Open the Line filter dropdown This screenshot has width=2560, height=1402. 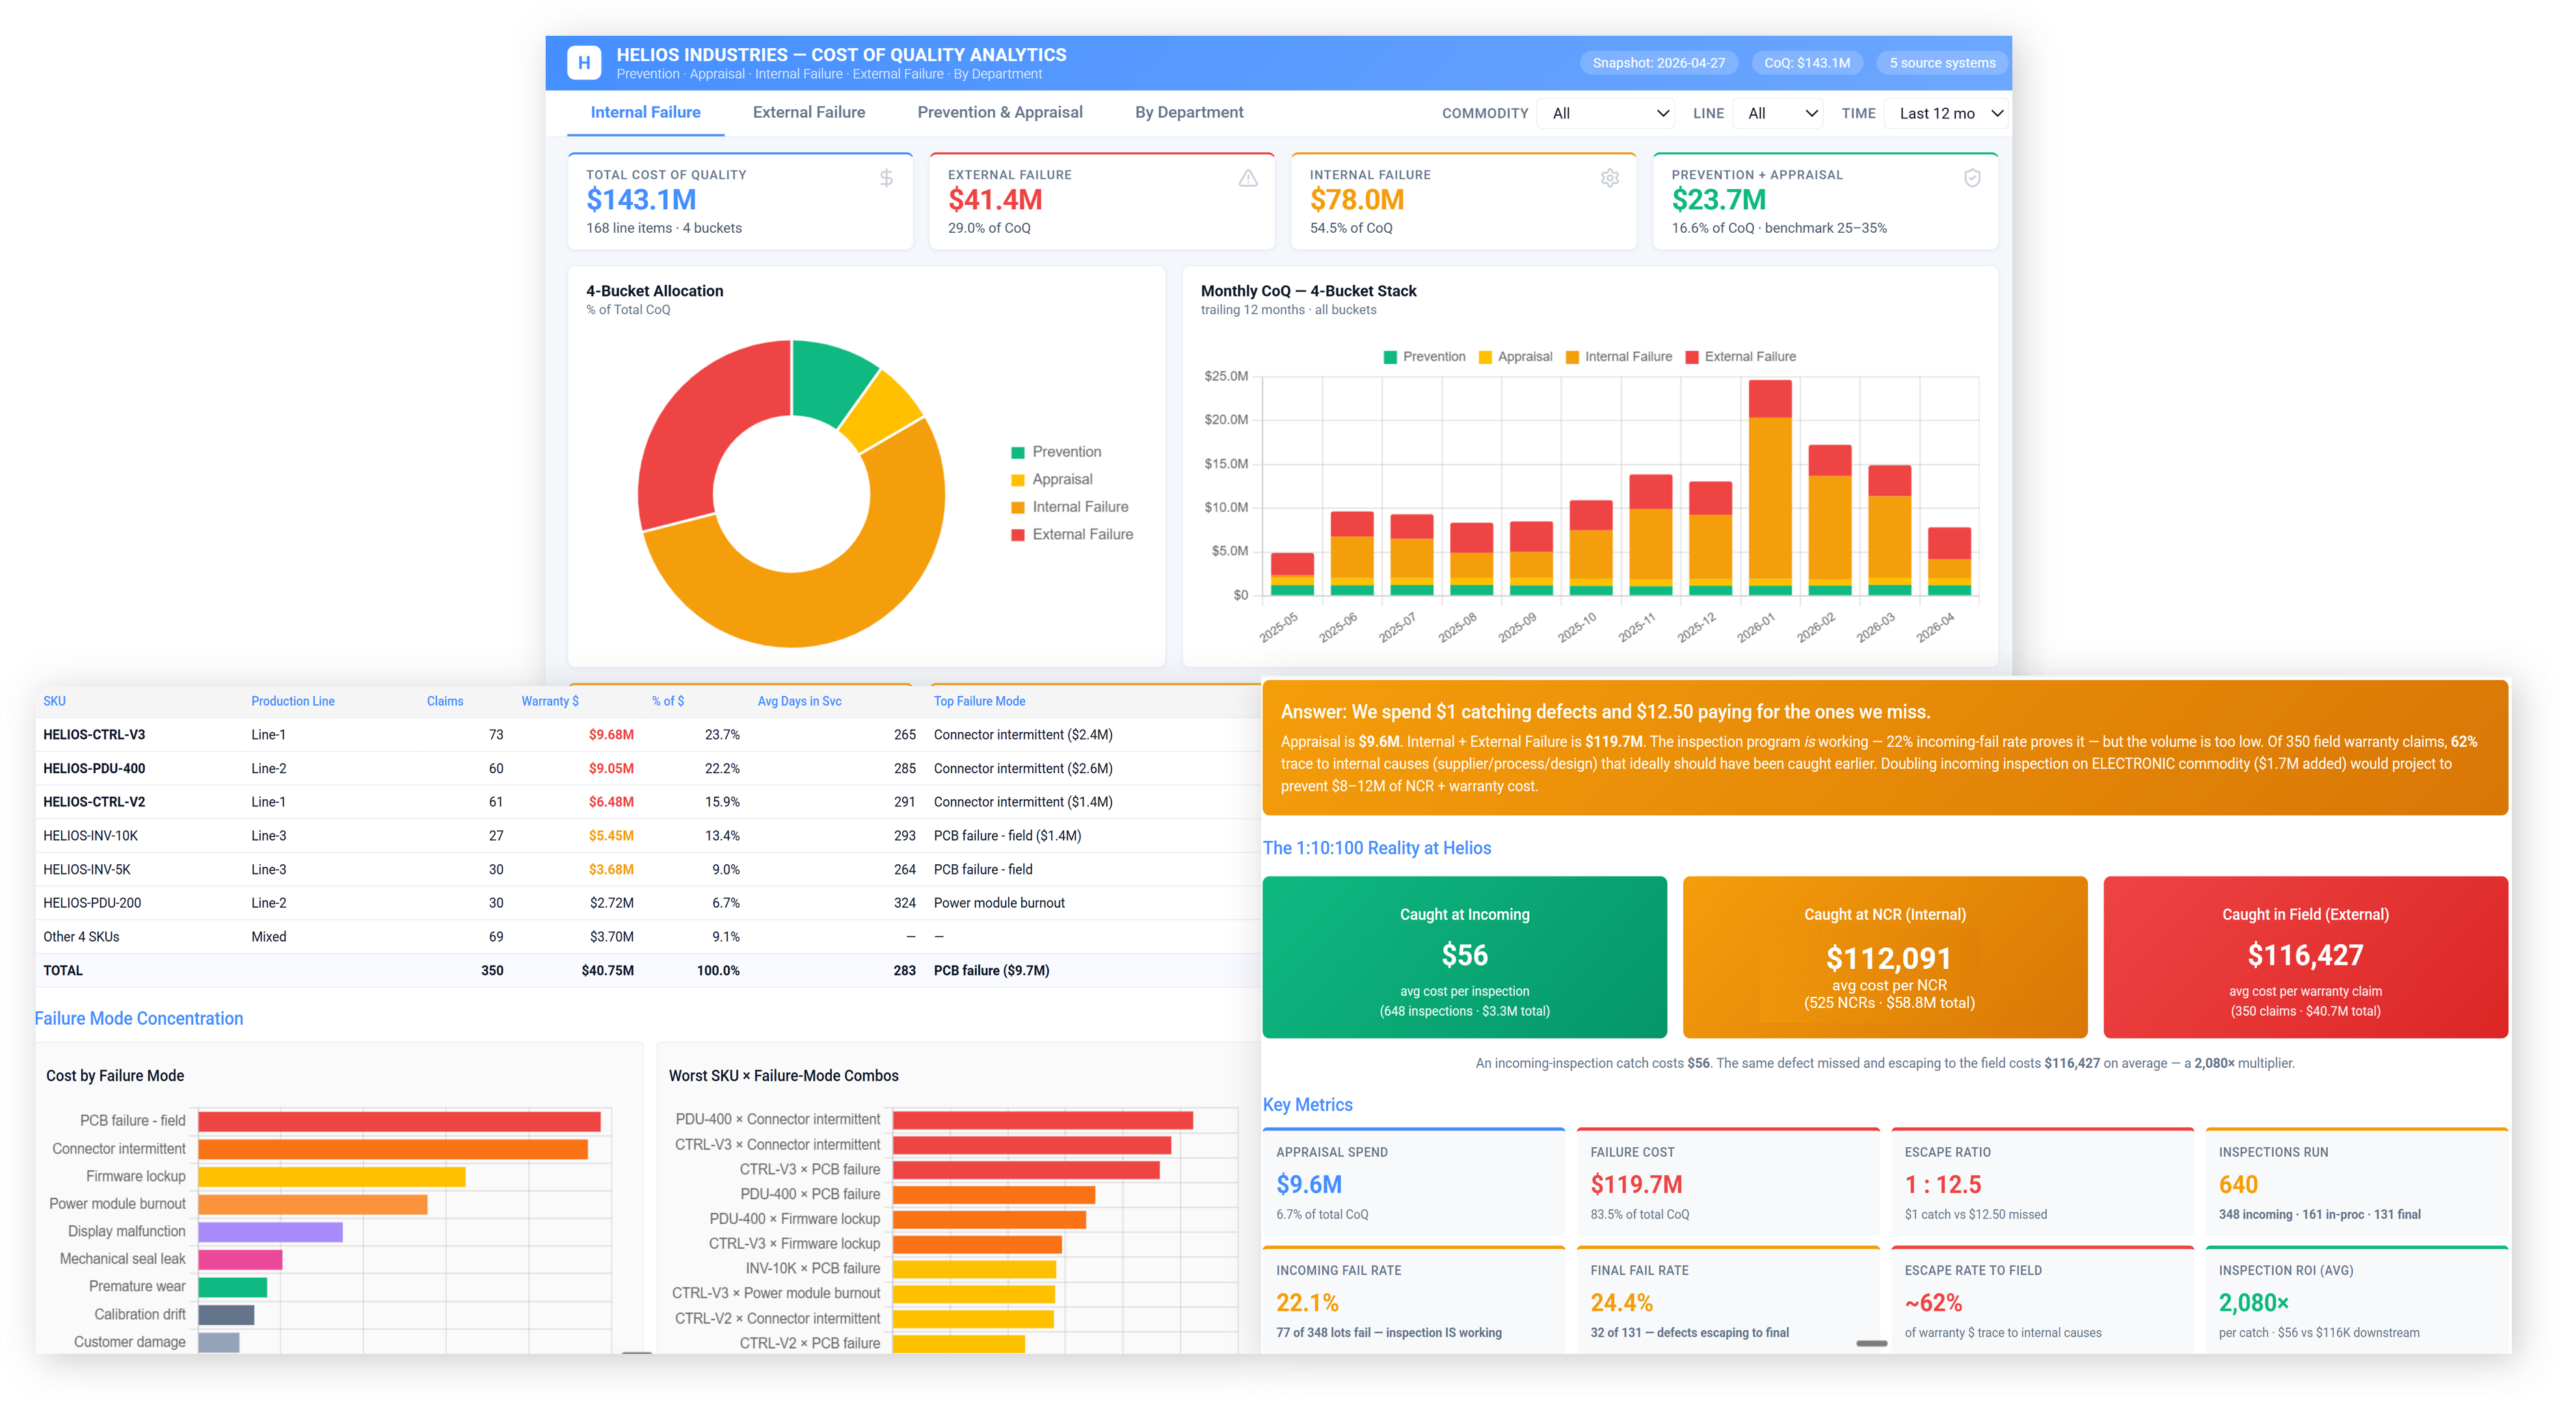click(1780, 113)
